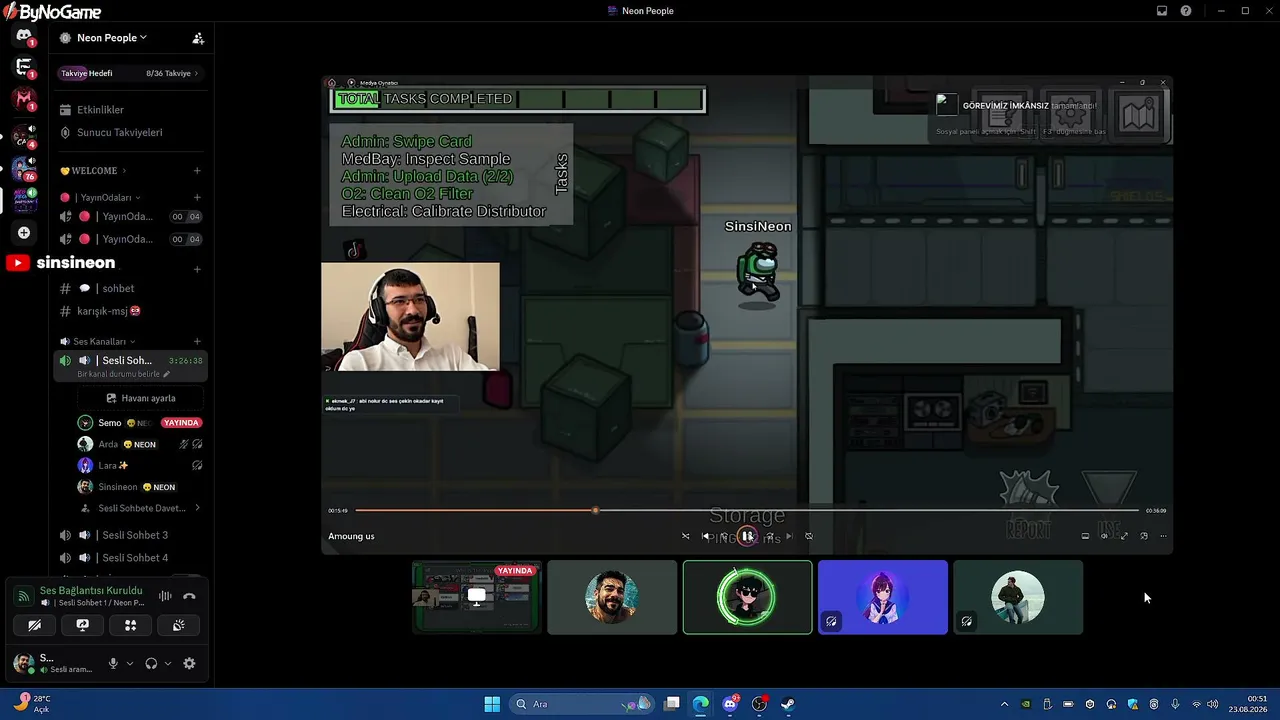Join Sesli Sohbet 3 voice channel
Screen dimensions: 1280x720
(130, 535)
